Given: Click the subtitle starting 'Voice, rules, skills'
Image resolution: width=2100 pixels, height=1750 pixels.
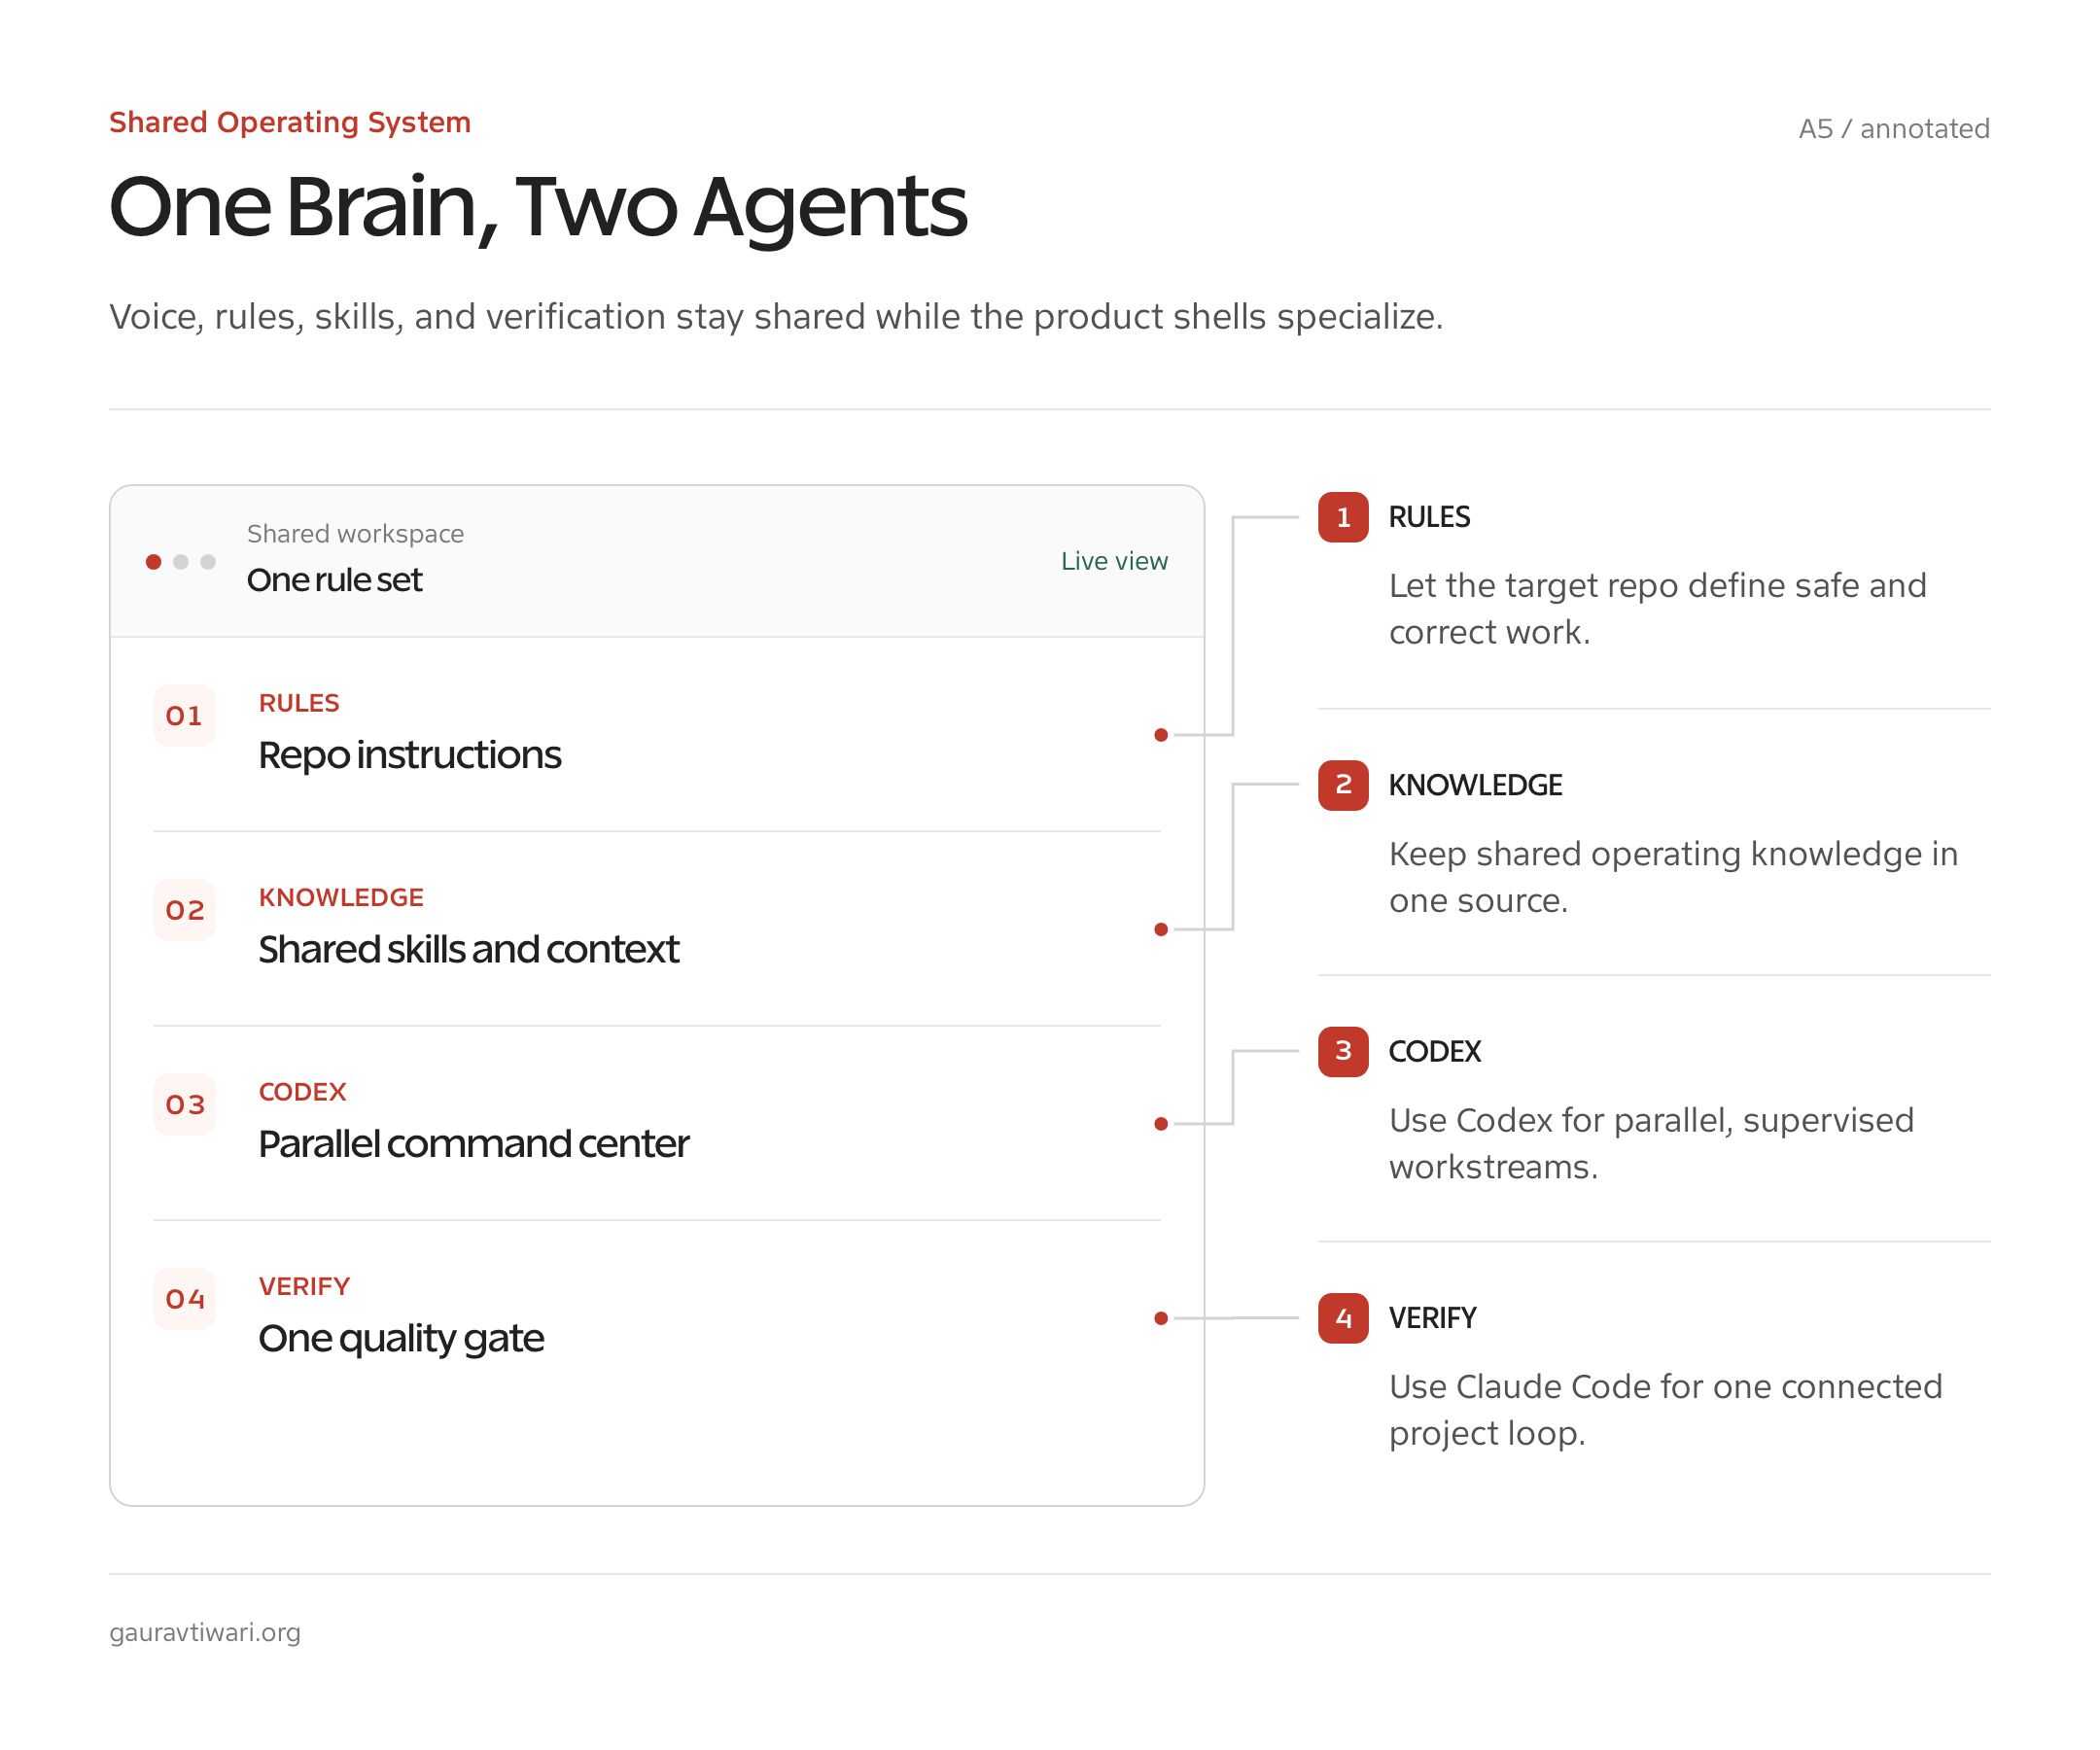Looking at the screenshot, I should pyautogui.click(x=776, y=317).
